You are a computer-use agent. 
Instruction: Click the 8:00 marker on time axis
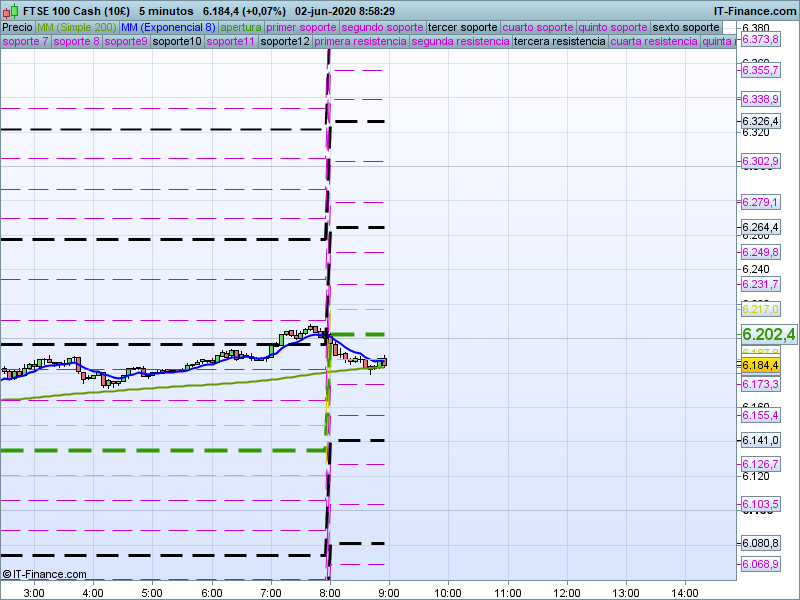click(x=329, y=592)
